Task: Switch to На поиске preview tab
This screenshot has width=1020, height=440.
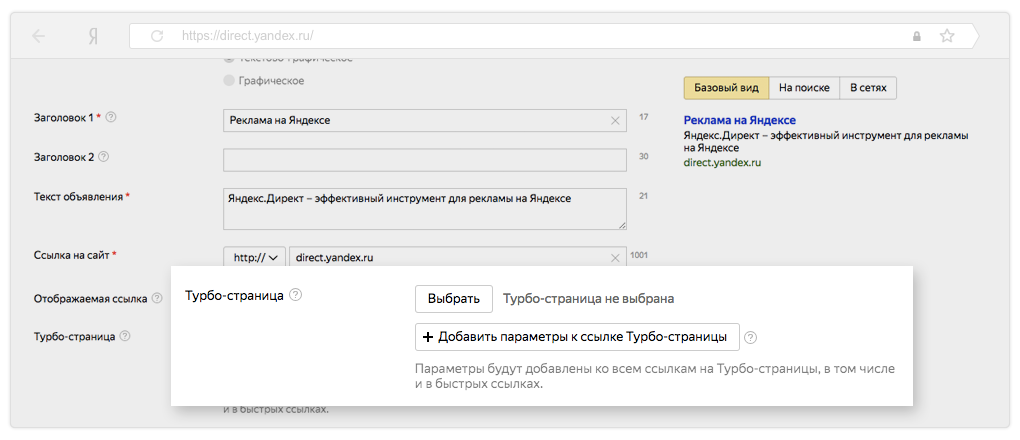Action: [804, 88]
